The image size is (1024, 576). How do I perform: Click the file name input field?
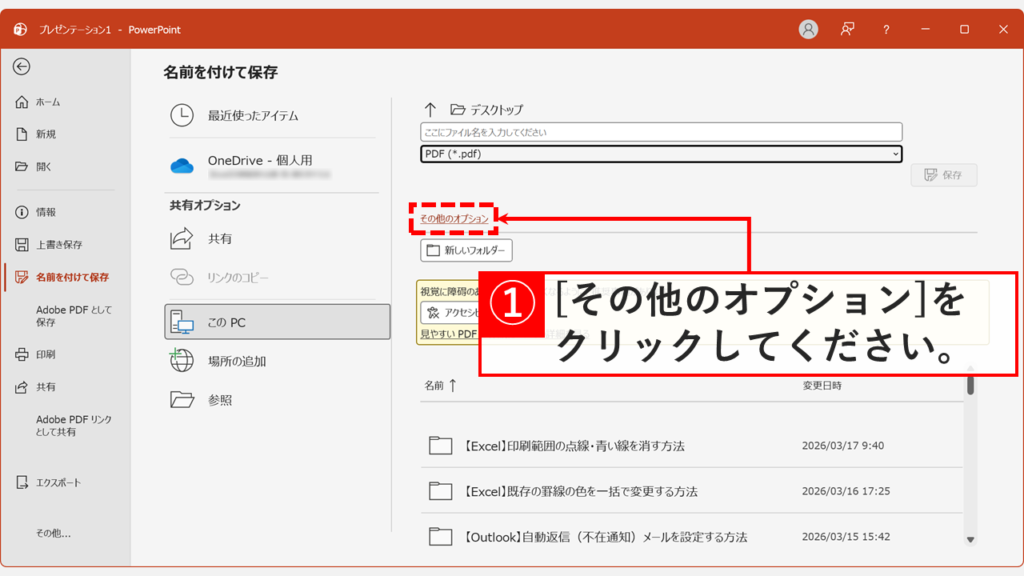(x=660, y=131)
